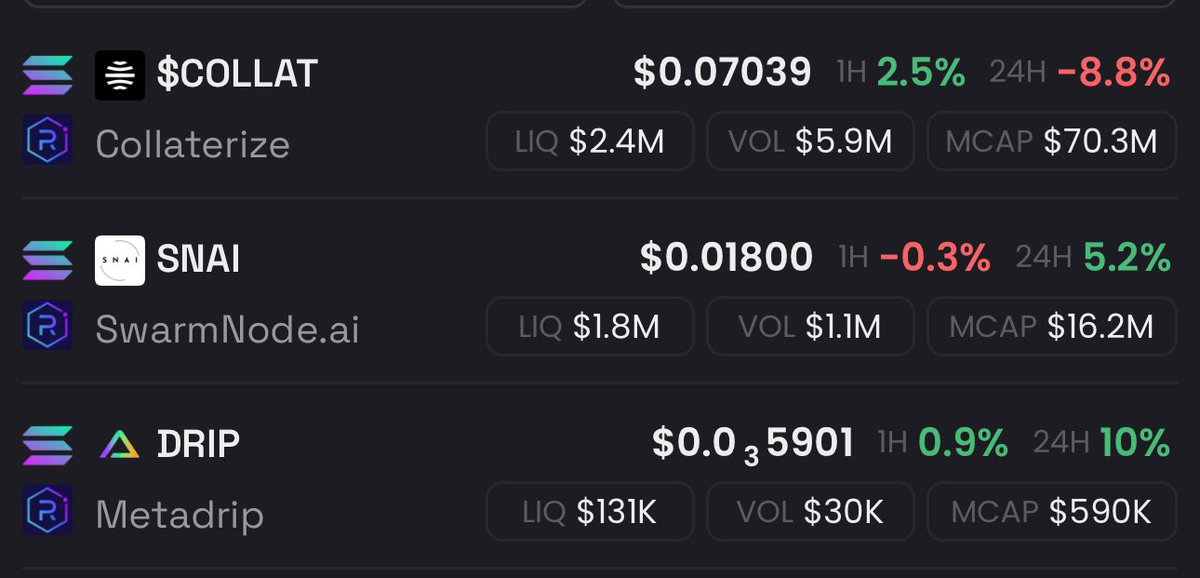
Task: Click the DRIP price $0.0₃5901
Action: (753, 444)
